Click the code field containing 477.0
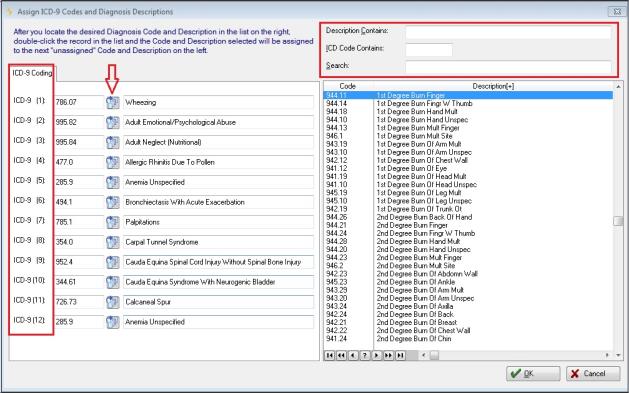This screenshot has width=629, height=393. pyautogui.click(x=79, y=162)
